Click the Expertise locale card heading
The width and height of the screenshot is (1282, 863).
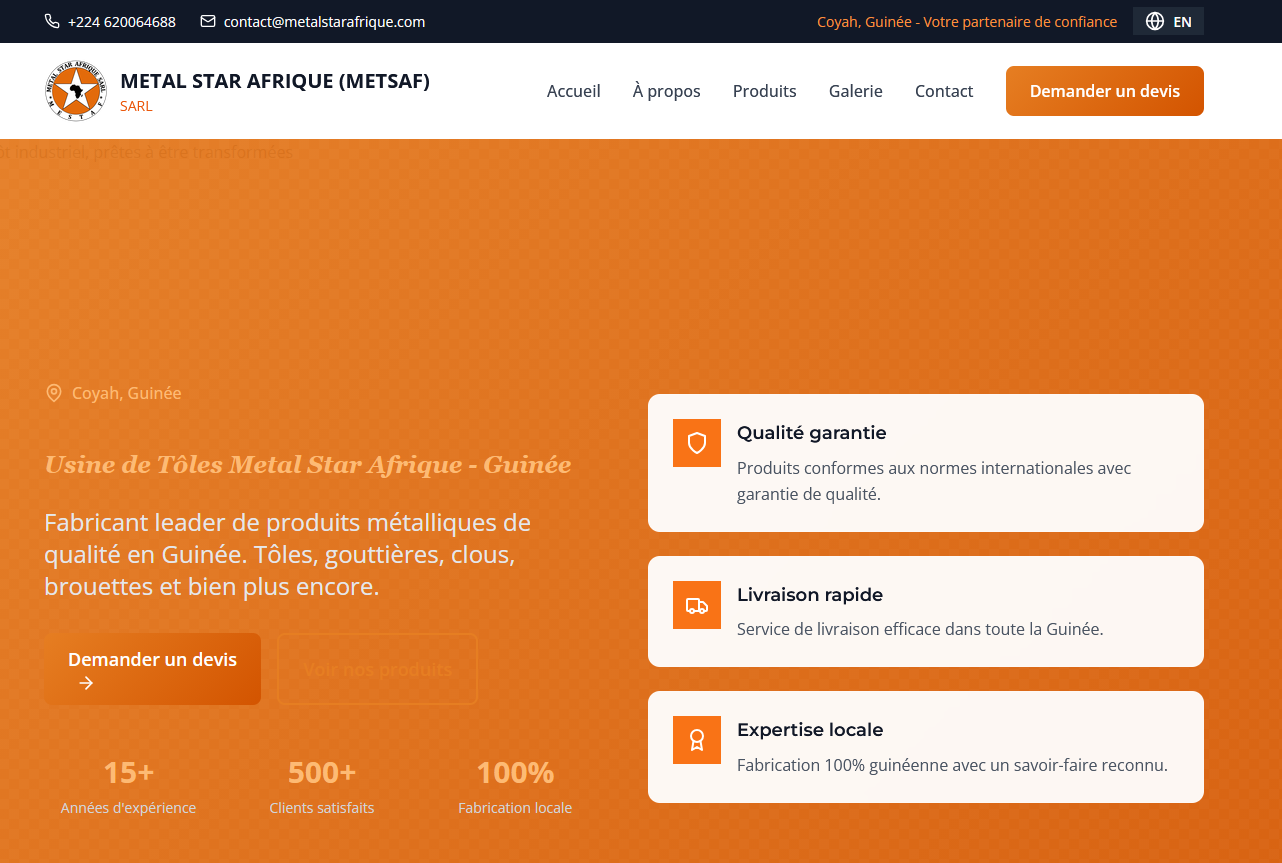(810, 730)
